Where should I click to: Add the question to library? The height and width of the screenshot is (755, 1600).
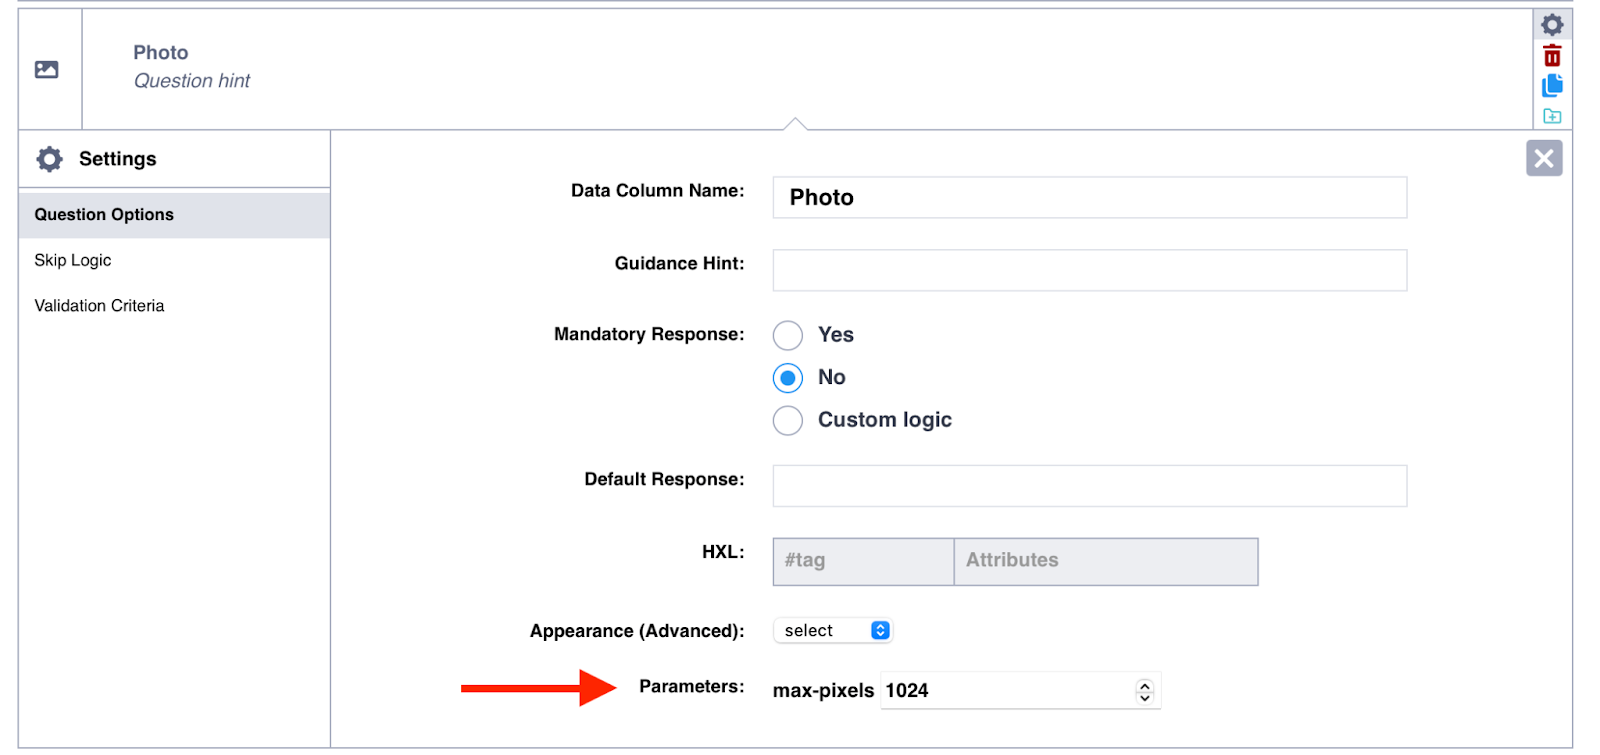[1551, 116]
